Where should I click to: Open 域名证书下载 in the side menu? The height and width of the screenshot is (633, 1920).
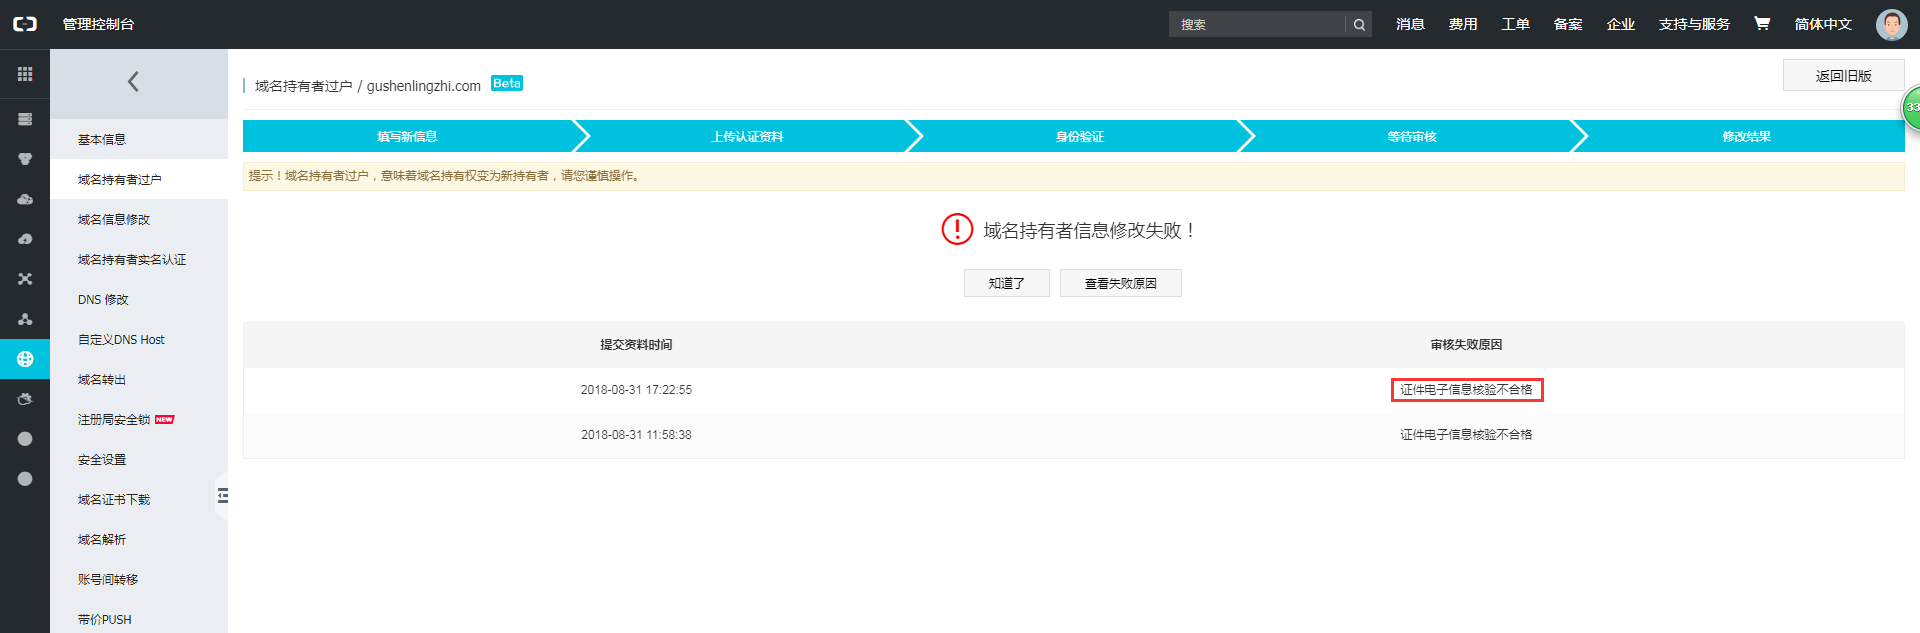coord(114,499)
